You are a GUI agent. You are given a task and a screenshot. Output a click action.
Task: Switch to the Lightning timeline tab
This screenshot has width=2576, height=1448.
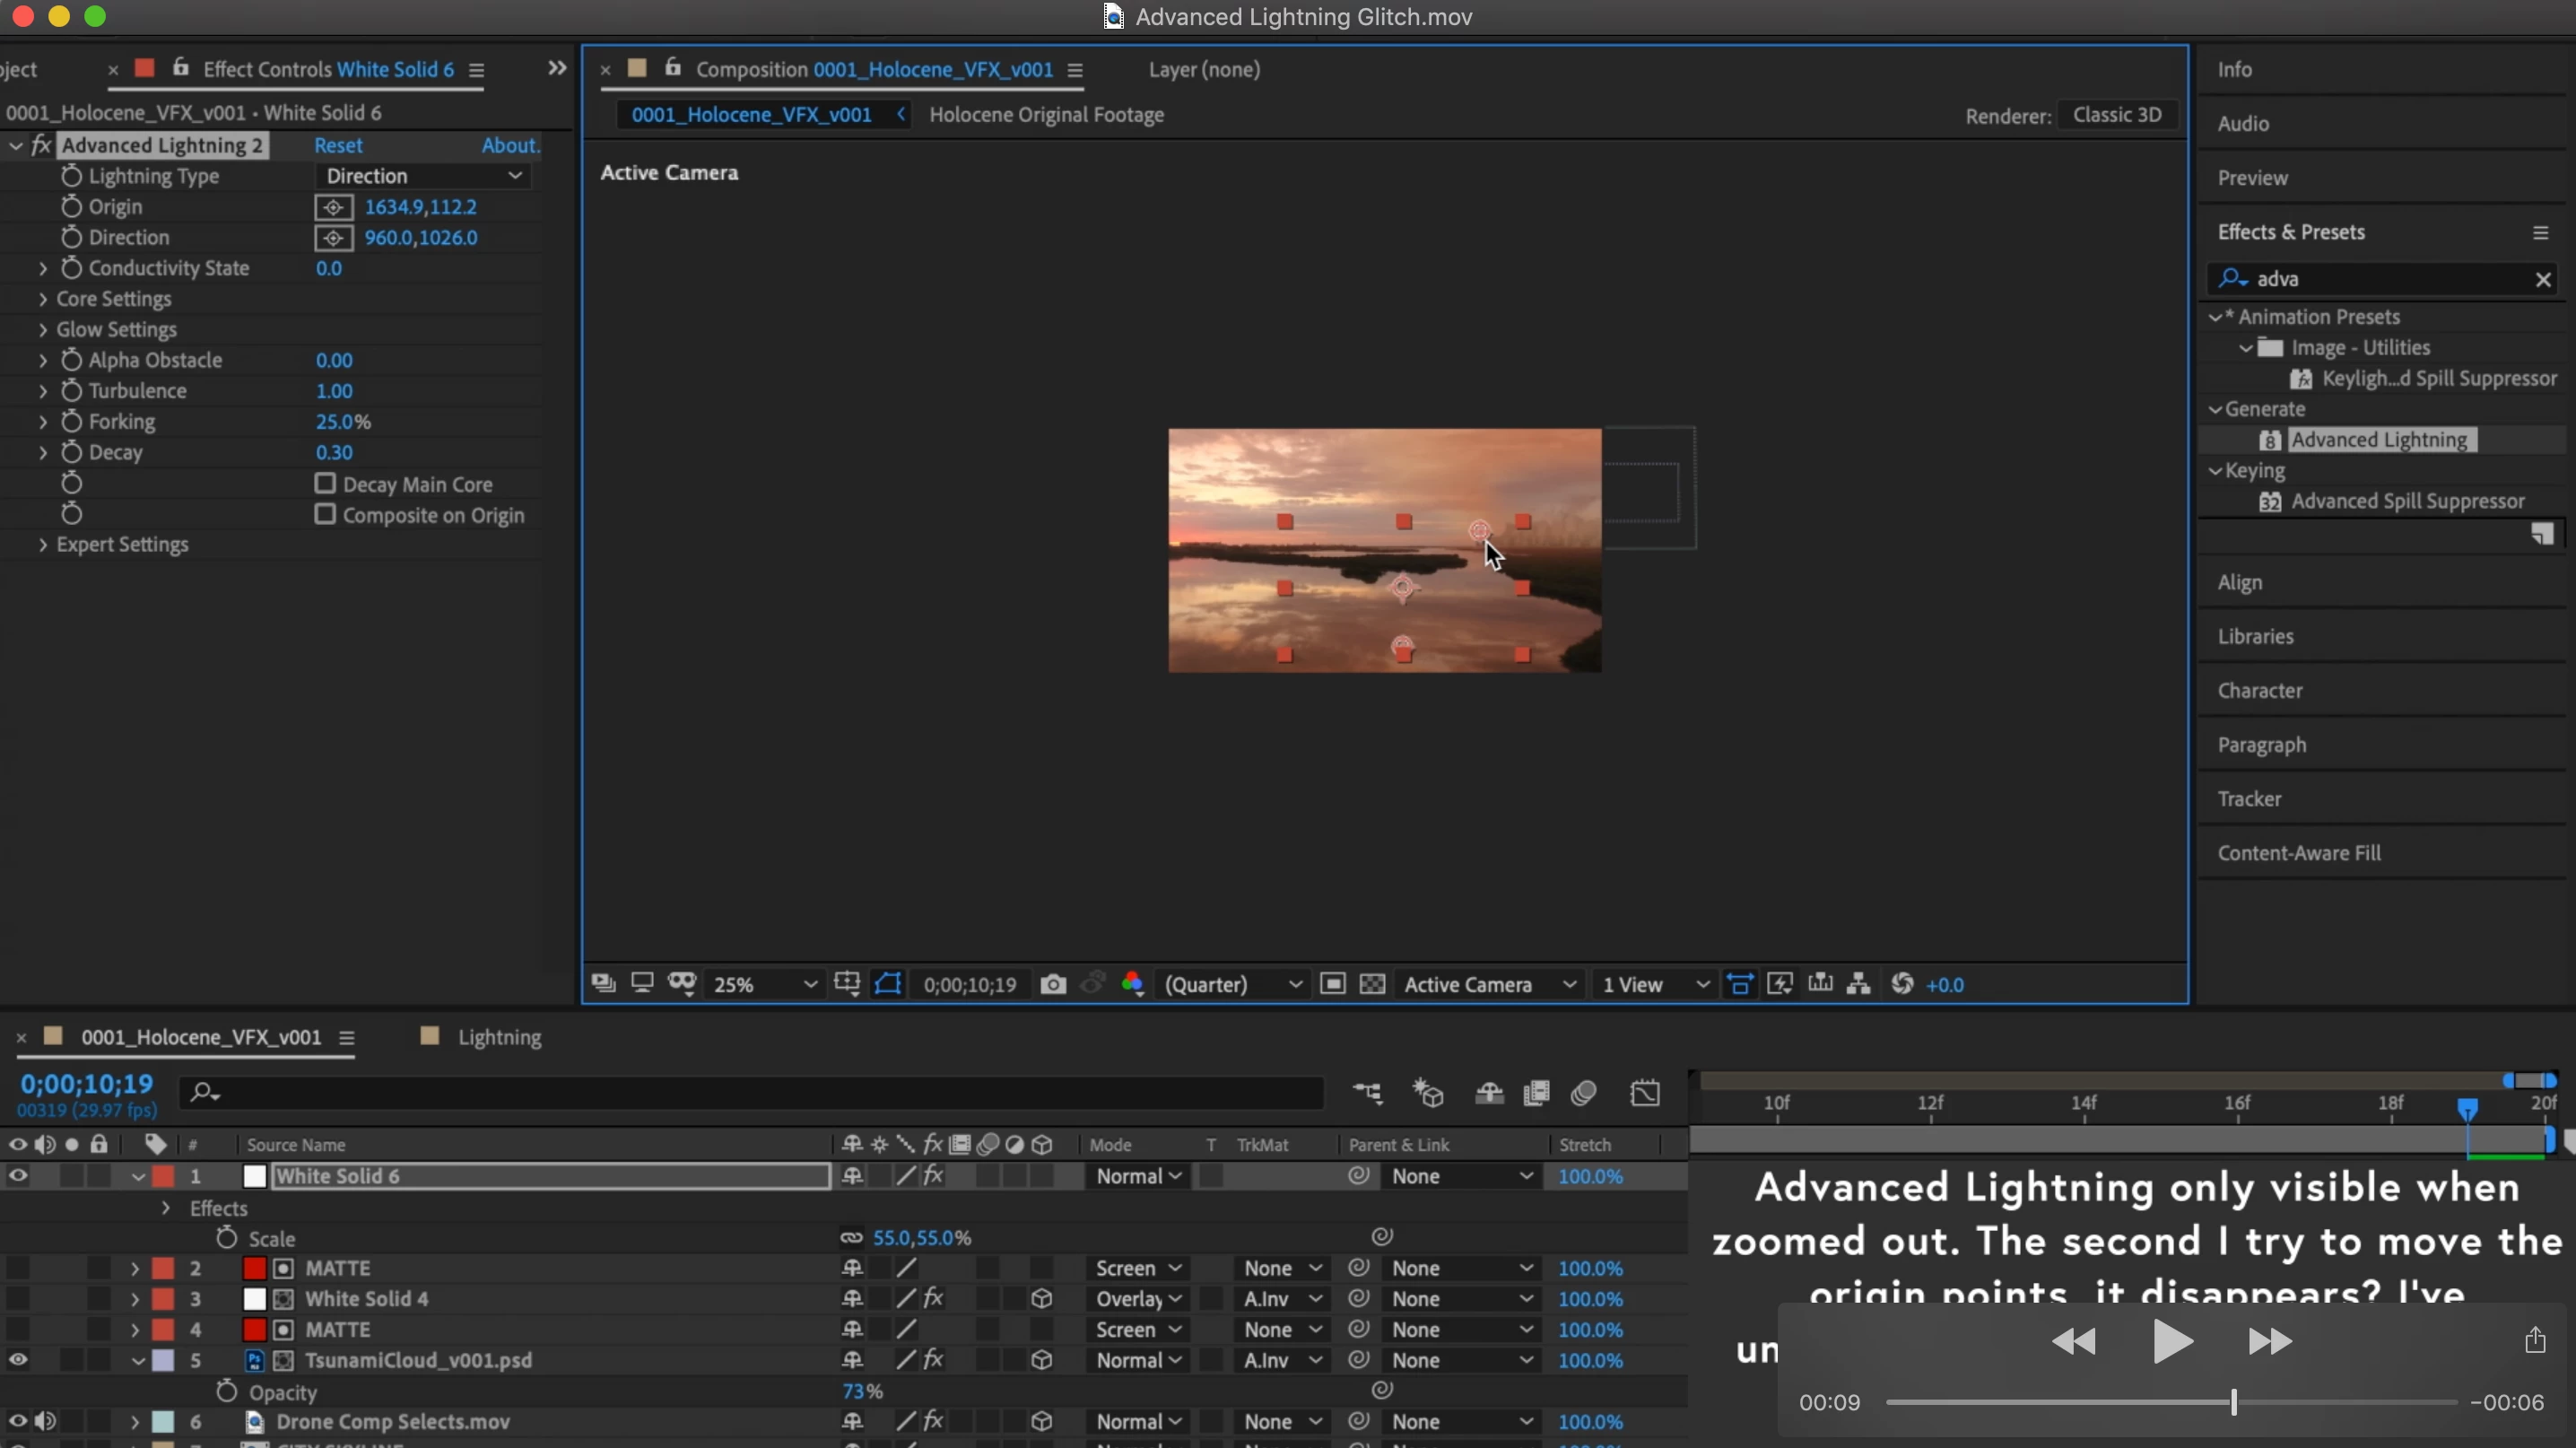(x=498, y=1037)
